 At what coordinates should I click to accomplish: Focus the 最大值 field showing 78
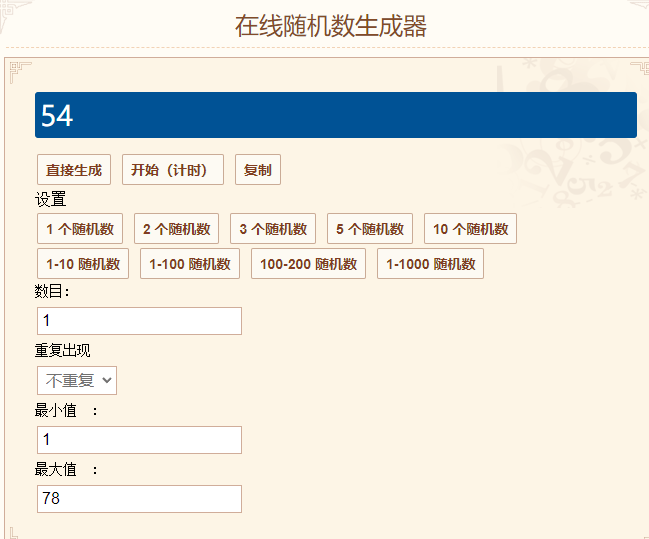[139, 499]
